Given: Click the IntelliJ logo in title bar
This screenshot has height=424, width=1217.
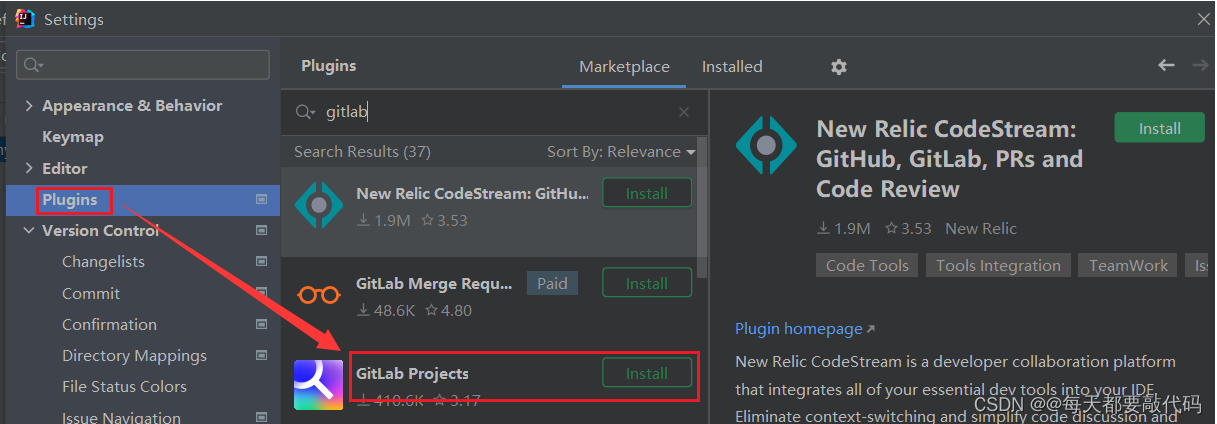Looking at the screenshot, I should (25, 19).
